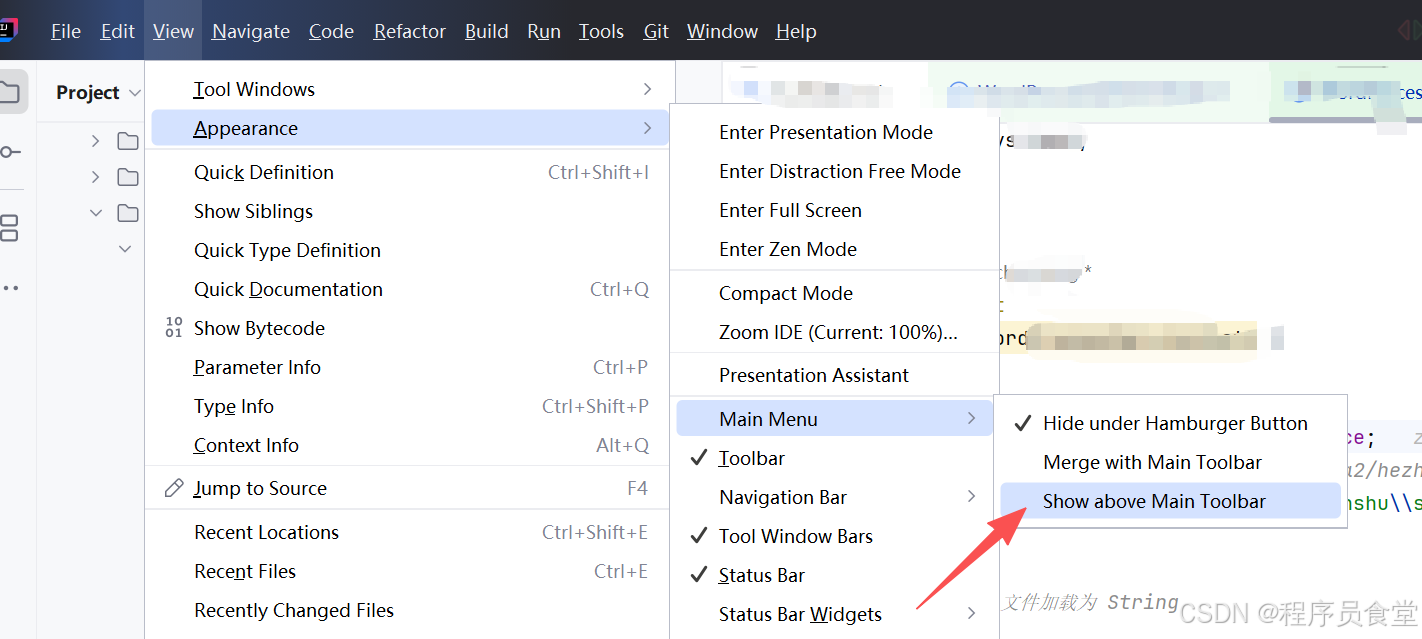Open the Build menu
This screenshot has height=639, width=1422.
(x=487, y=31)
